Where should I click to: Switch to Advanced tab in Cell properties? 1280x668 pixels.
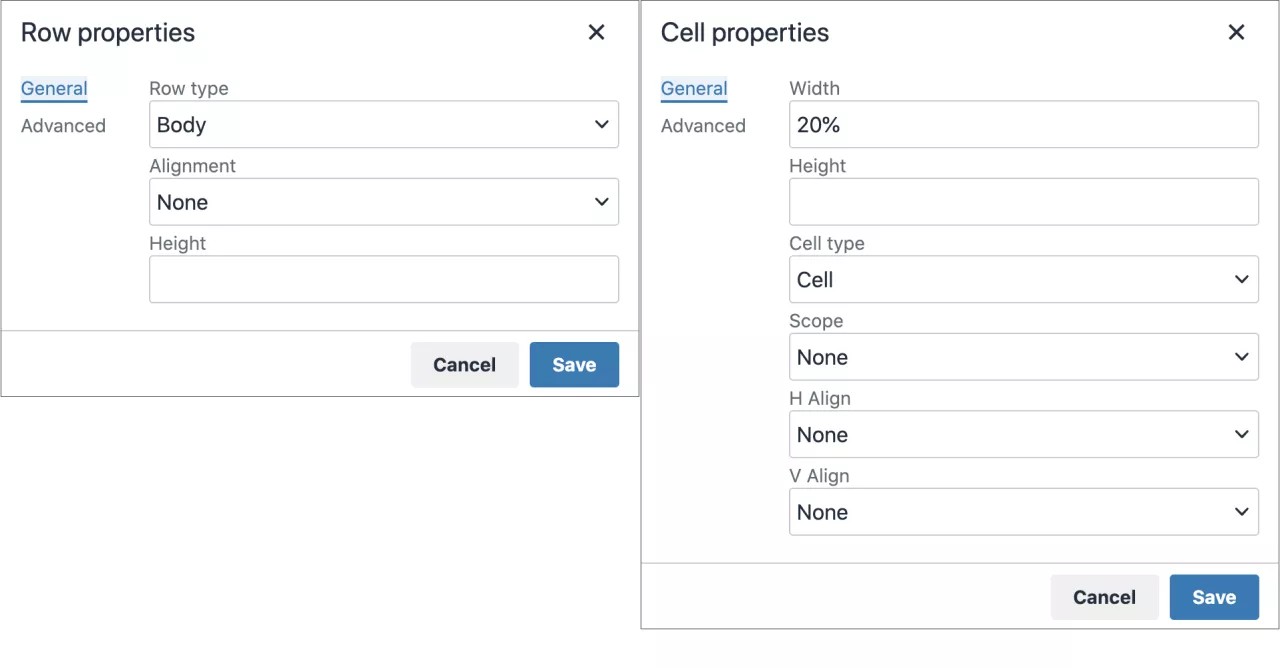tap(703, 125)
